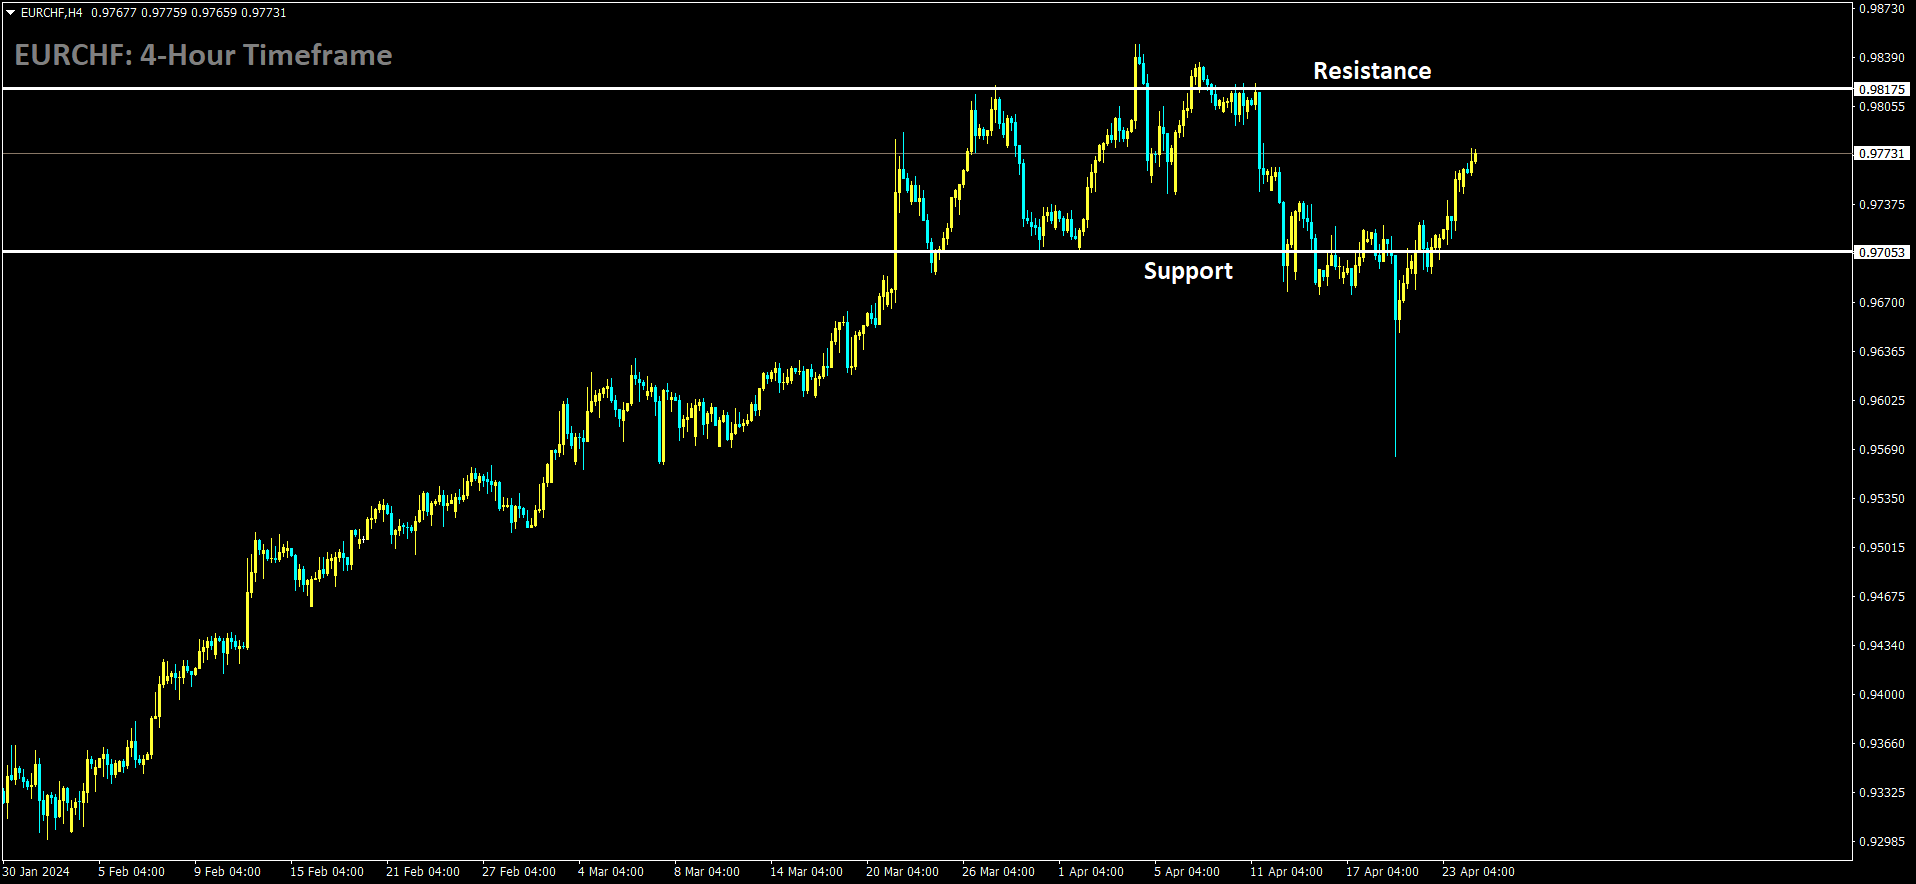Click the 20 Mar 04:00 time label
Image resolution: width=1916 pixels, height=884 pixels.
pos(902,871)
